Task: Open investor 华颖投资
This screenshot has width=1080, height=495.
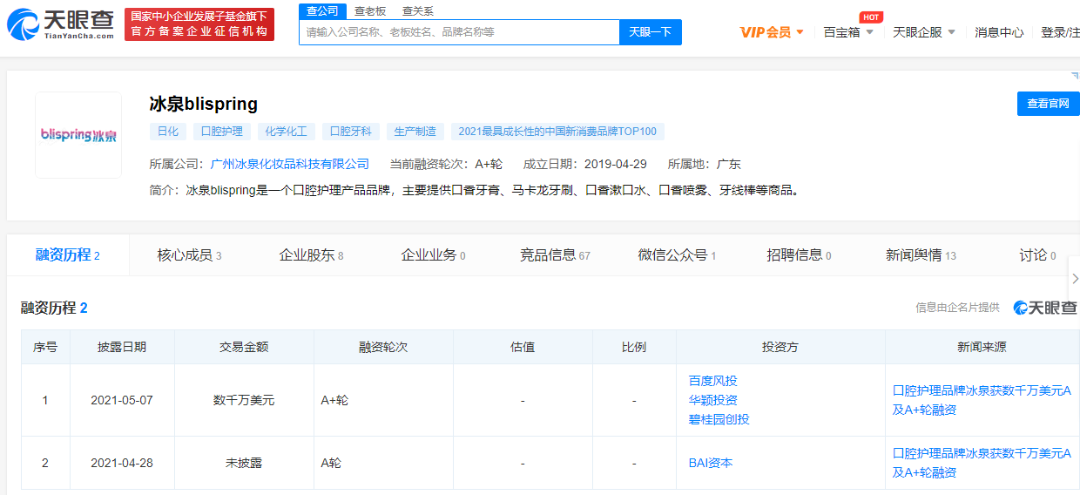Action: [713, 400]
